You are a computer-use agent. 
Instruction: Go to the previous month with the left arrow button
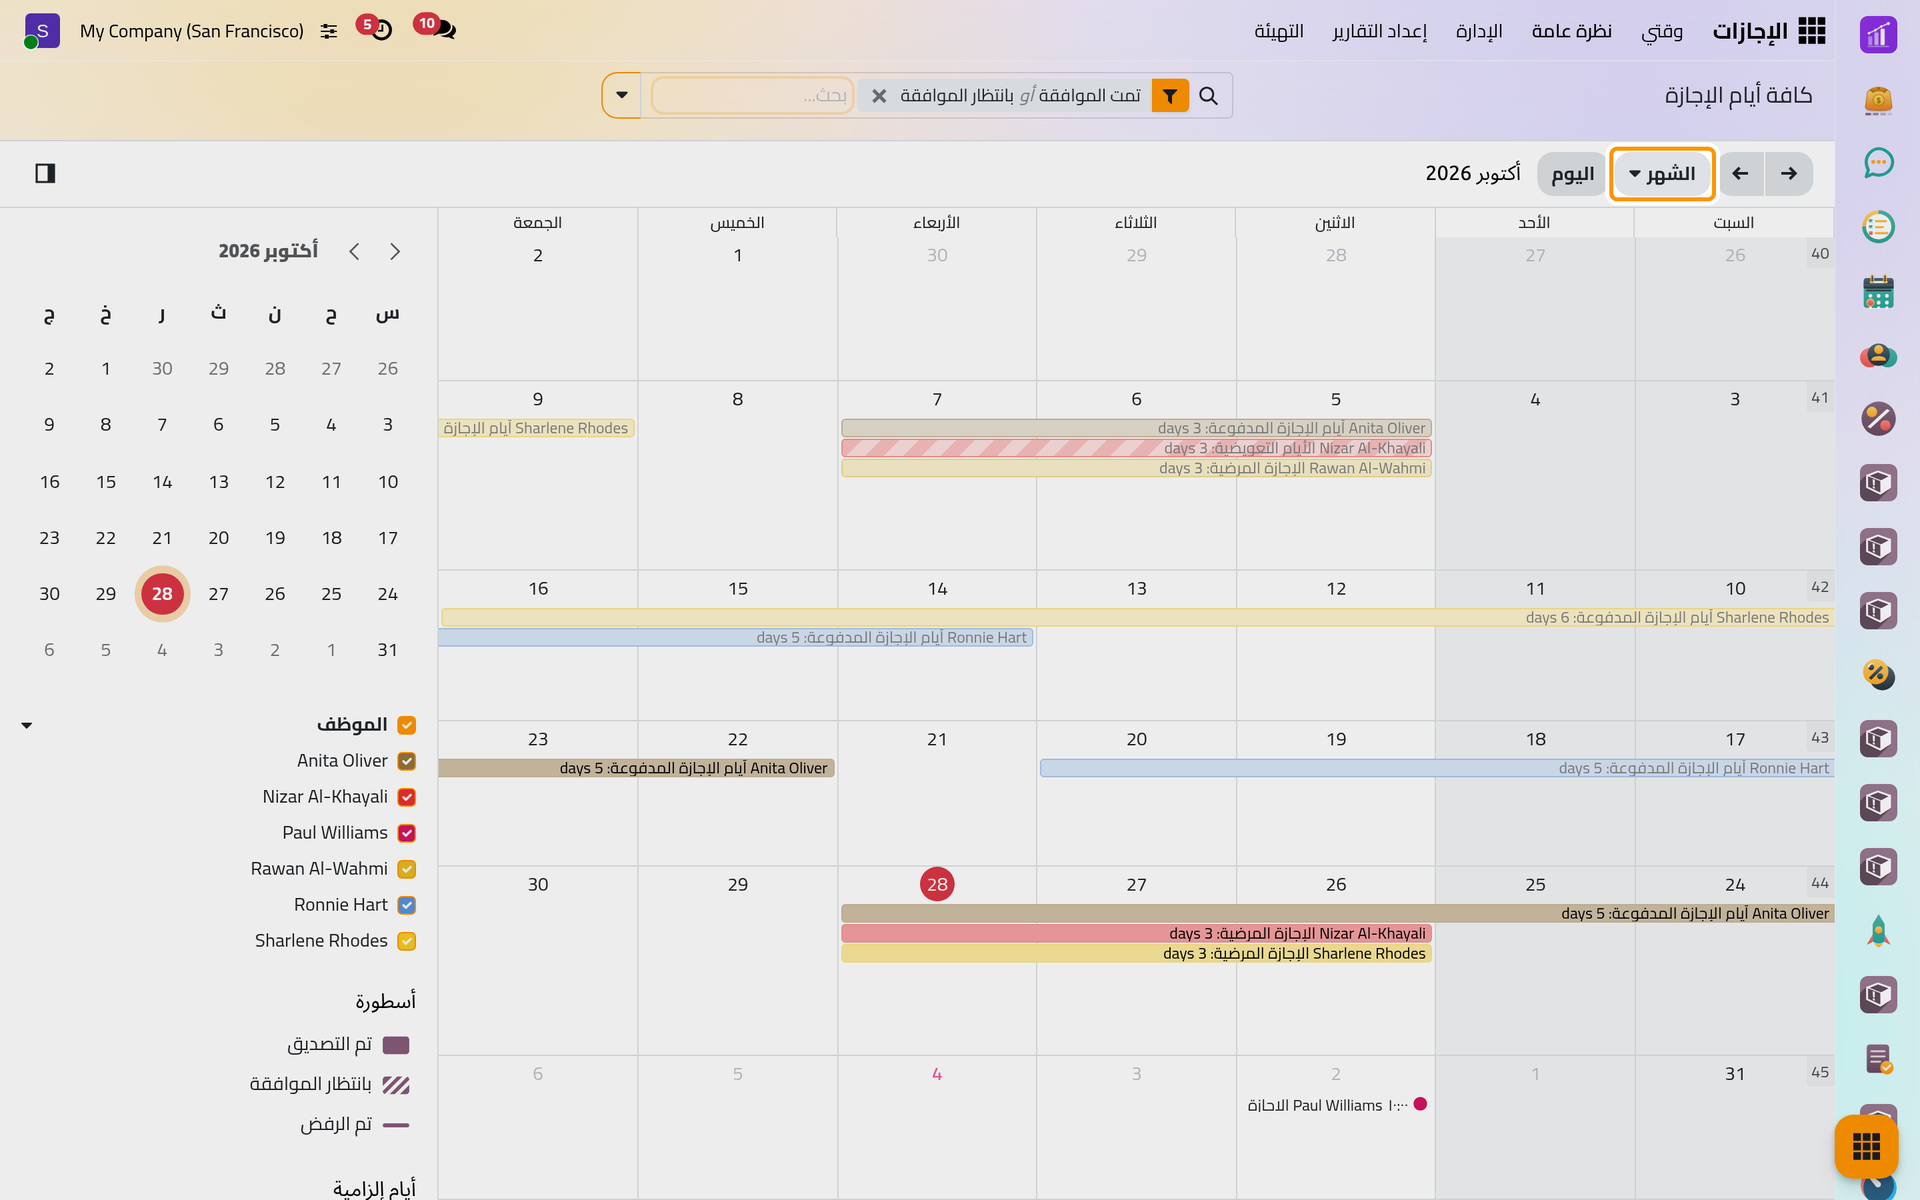click(1741, 174)
